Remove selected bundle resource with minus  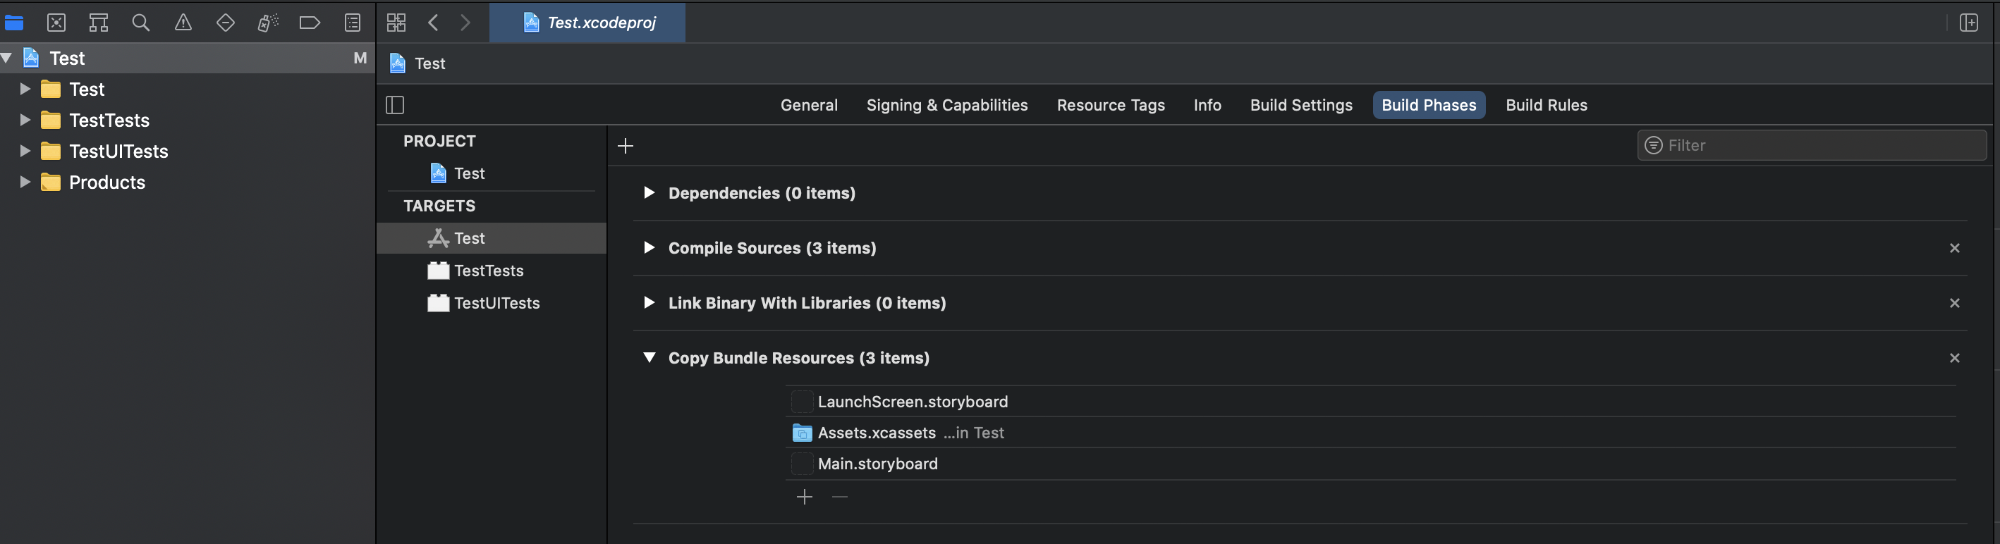coord(840,497)
